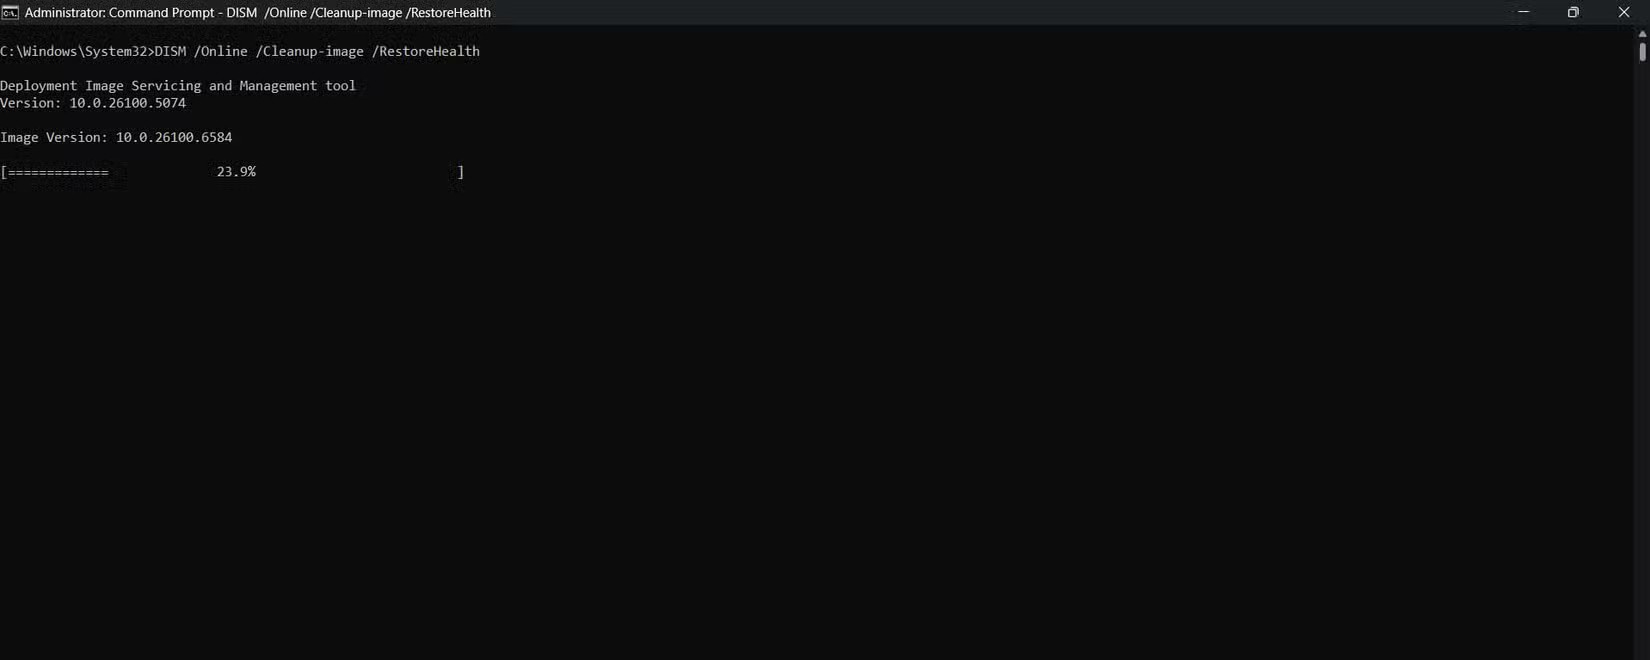Click the Version 10.0.26100.5074 line
The width and height of the screenshot is (1650, 660).
(x=93, y=103)
